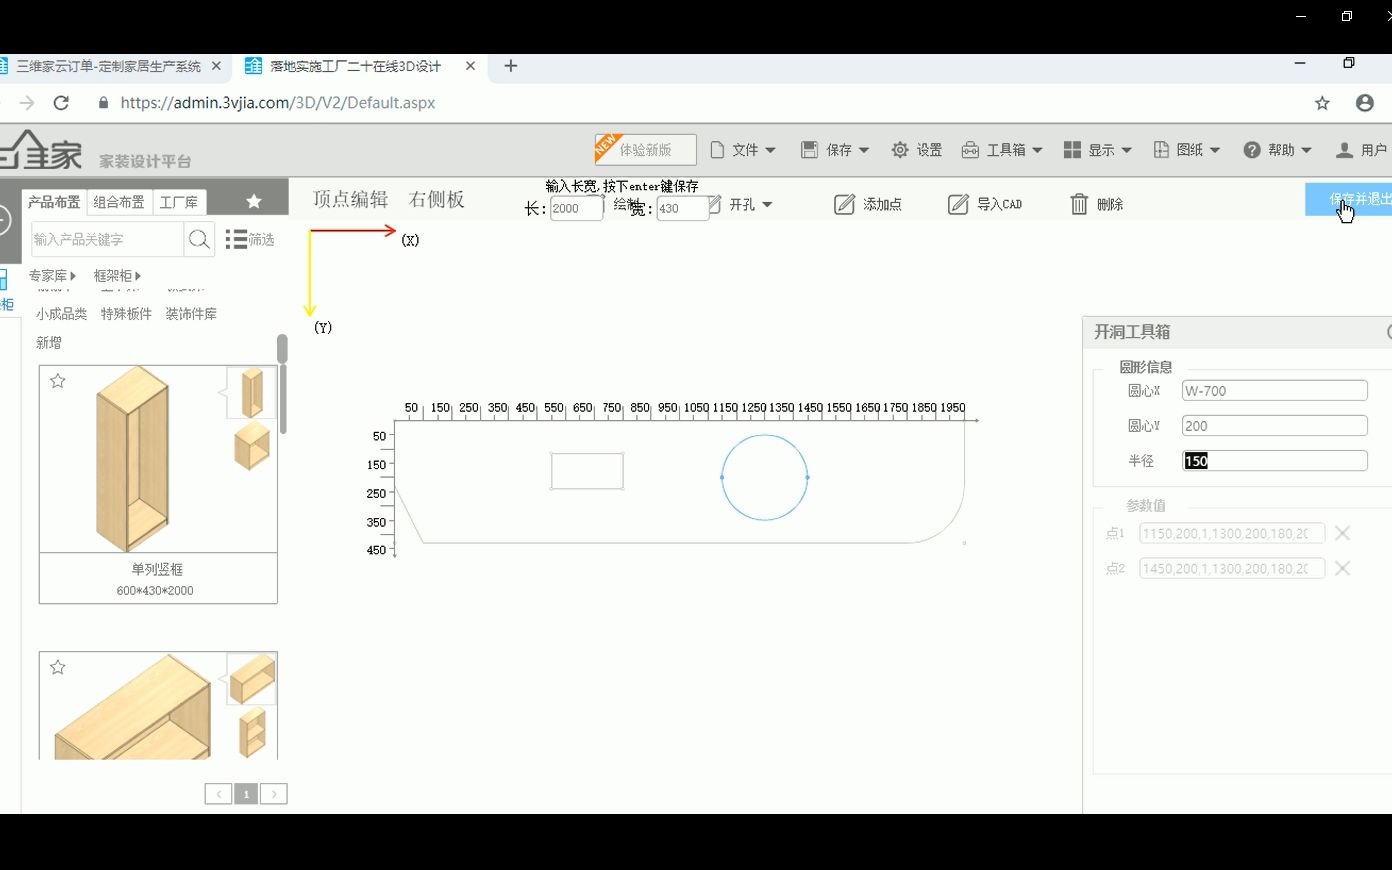Screen dimensions: 1392x870
Task: Click the 体验新版 button
Action: pos(645,148)
